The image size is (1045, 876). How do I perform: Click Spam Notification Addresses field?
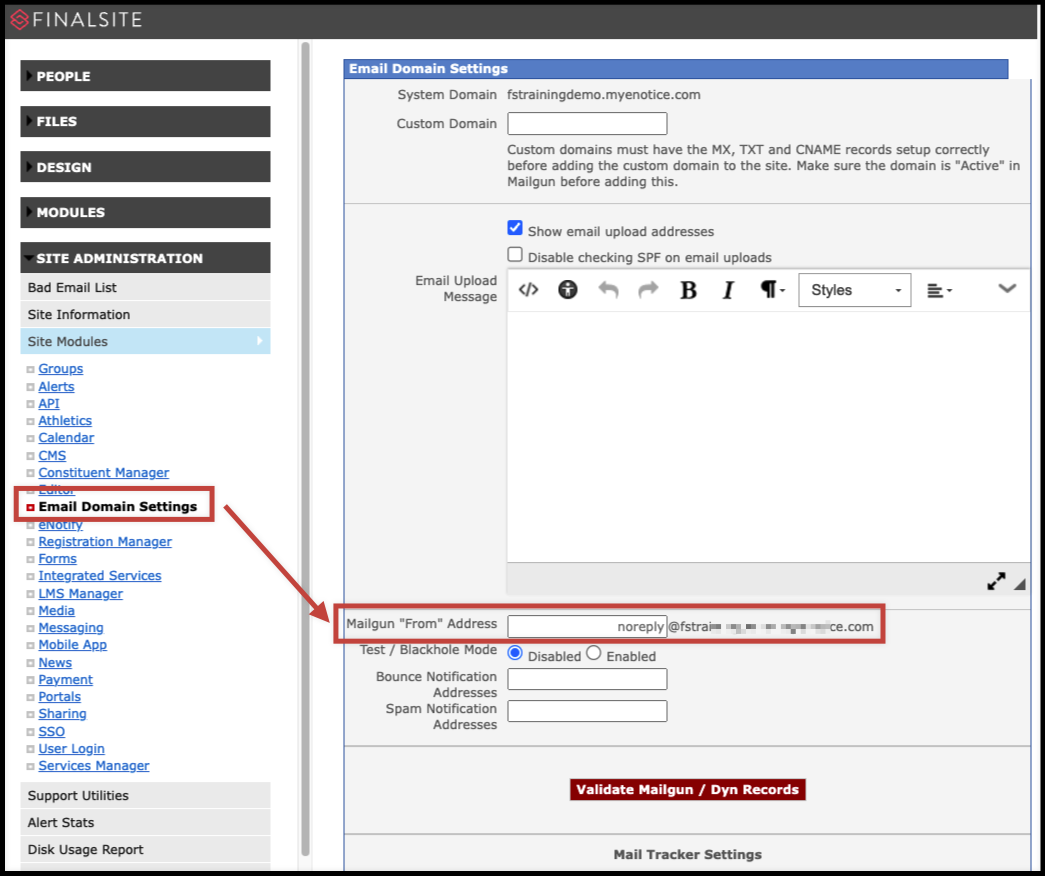coord(587,711)
